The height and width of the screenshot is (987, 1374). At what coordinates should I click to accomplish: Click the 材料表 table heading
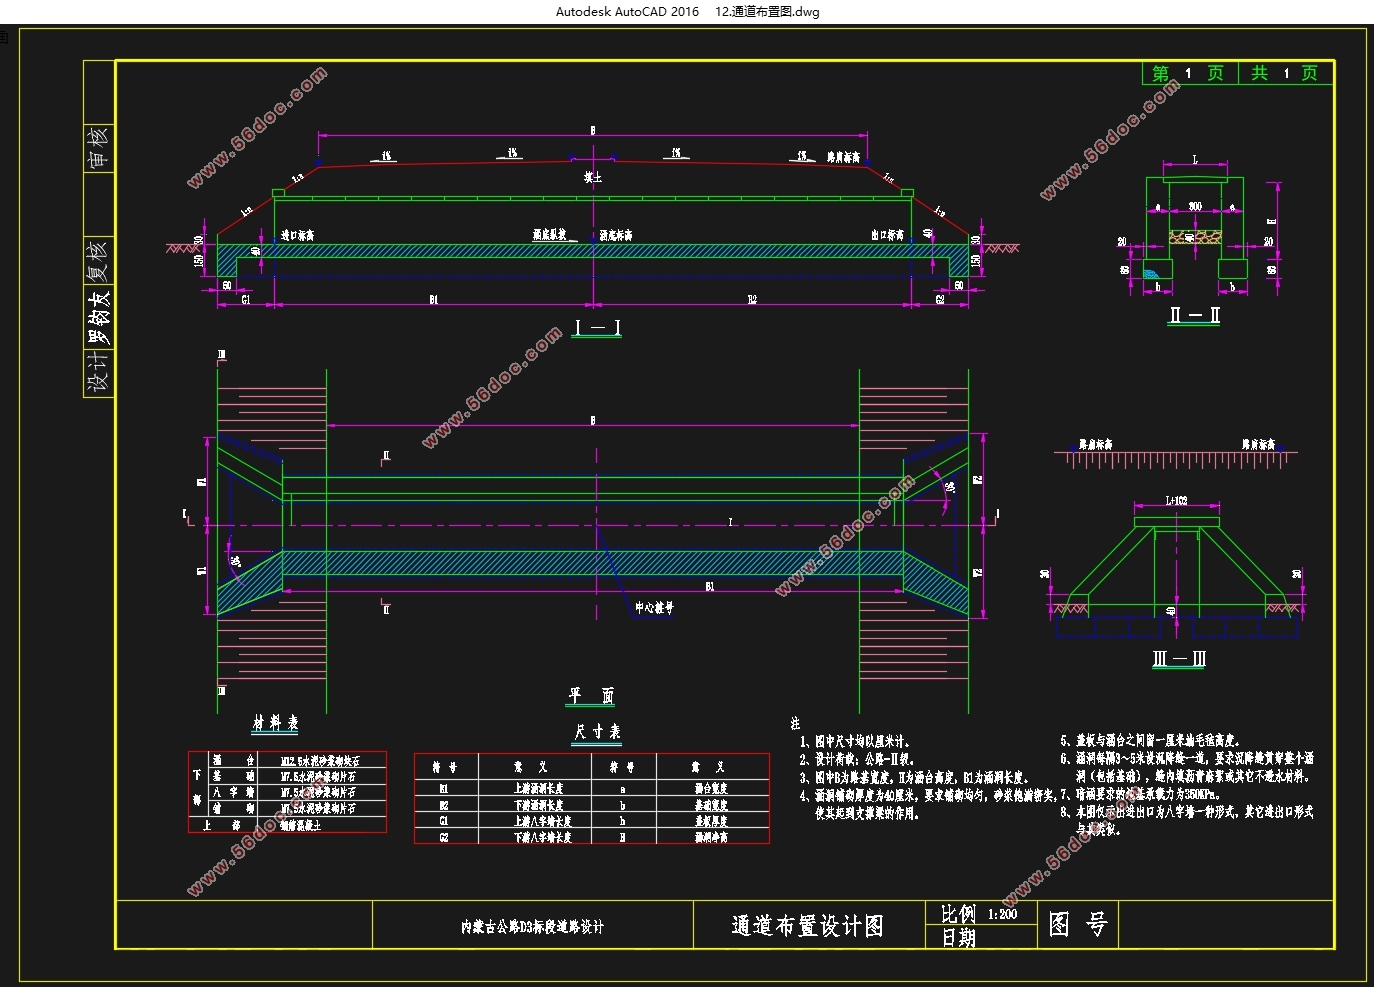click(275, 723)
